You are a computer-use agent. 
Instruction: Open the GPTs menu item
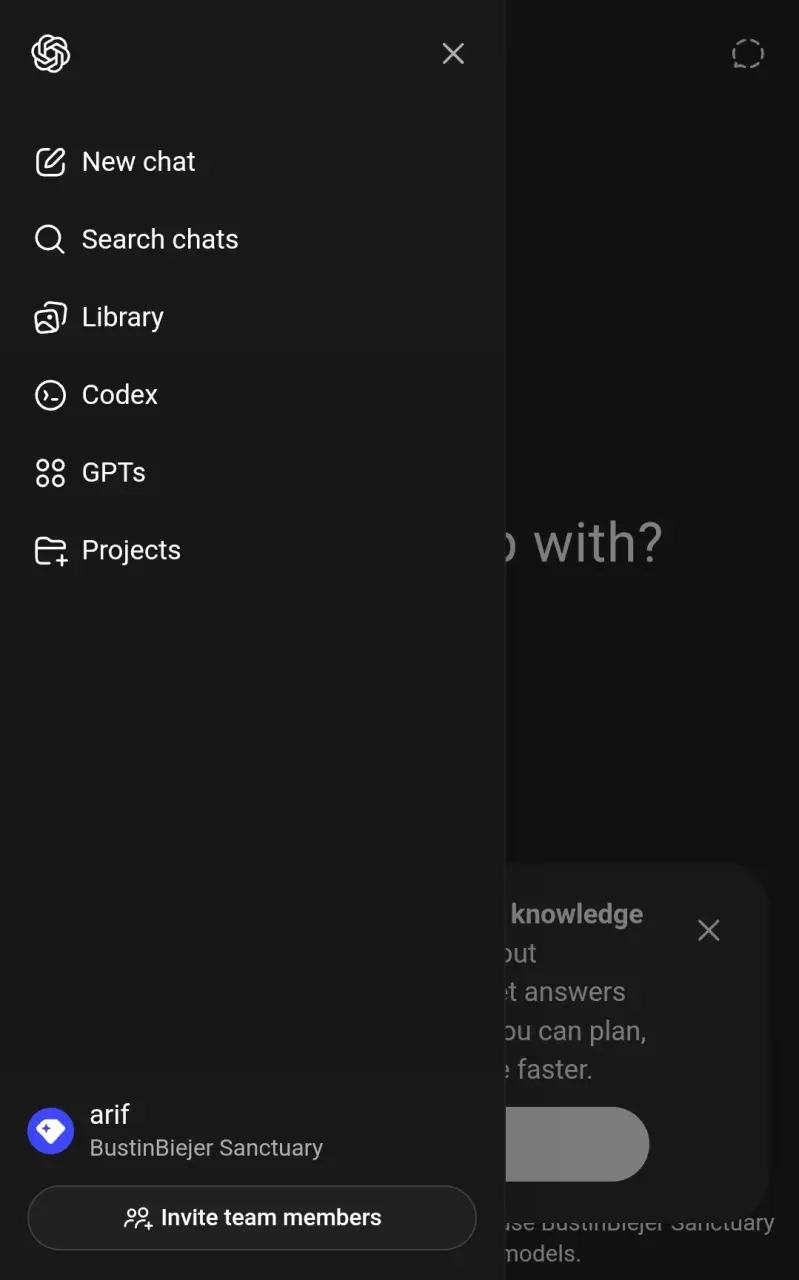(x=252, y=472)
